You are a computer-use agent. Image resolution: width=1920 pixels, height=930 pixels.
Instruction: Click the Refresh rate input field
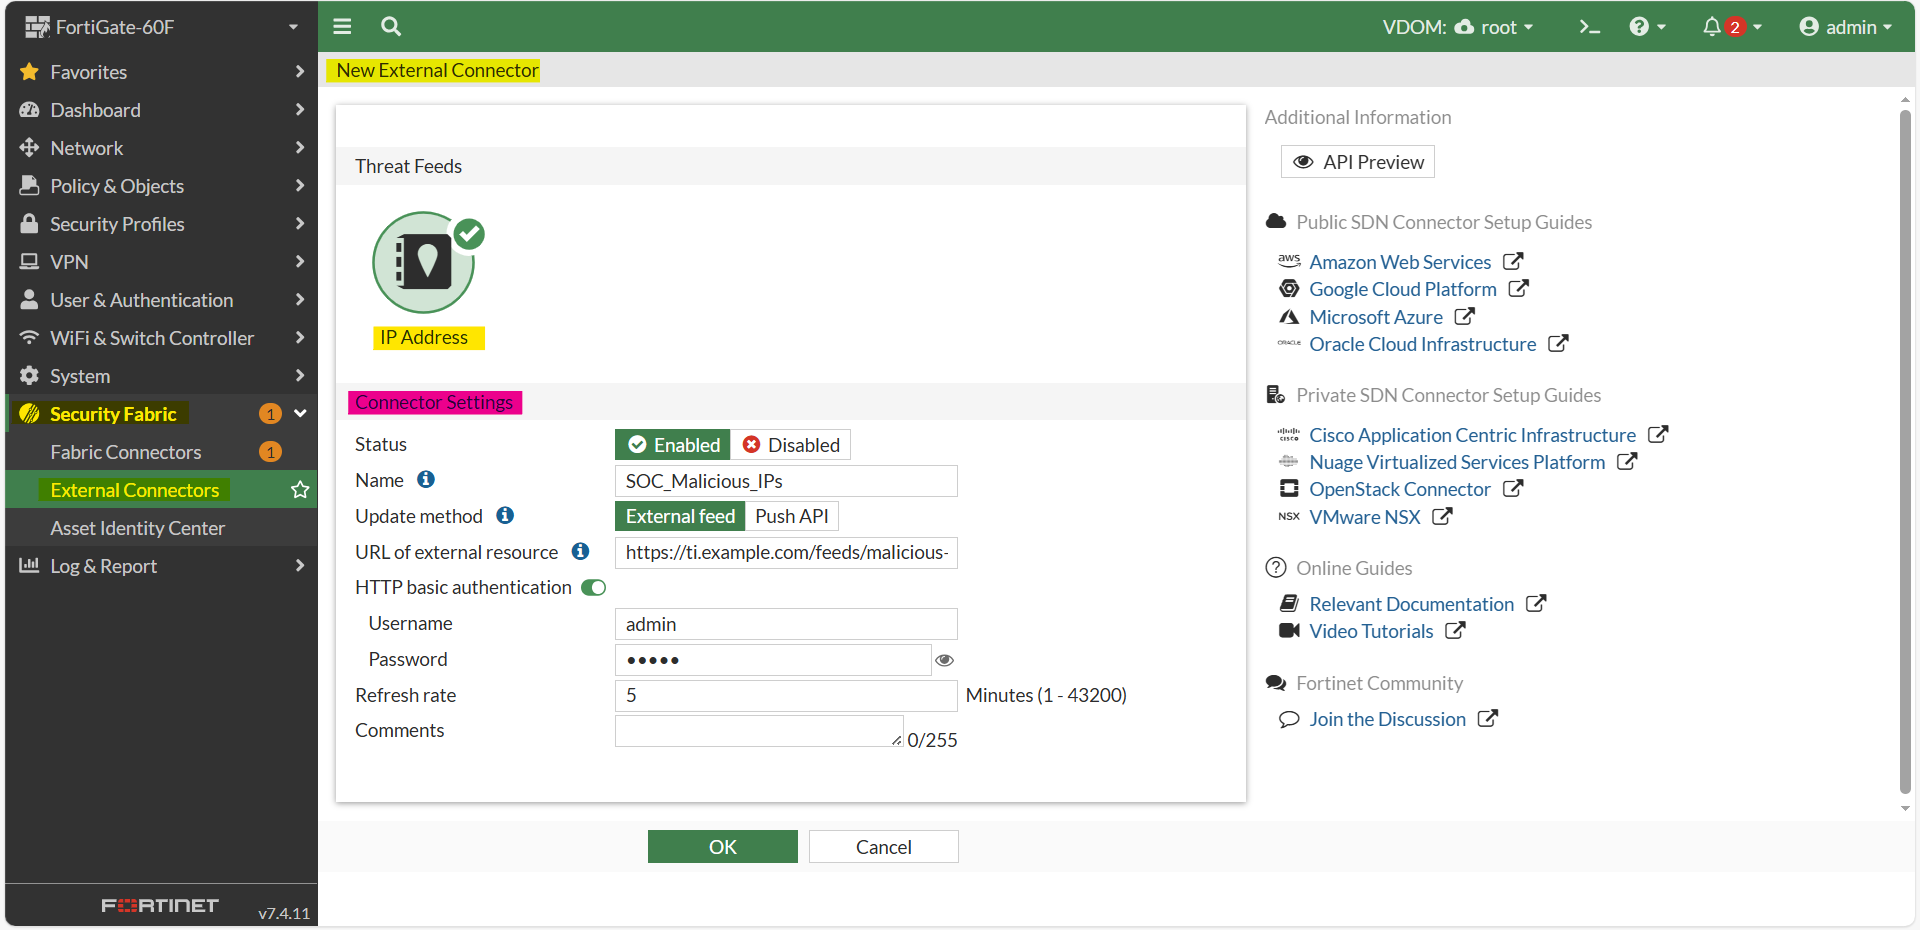click(786, 696)
